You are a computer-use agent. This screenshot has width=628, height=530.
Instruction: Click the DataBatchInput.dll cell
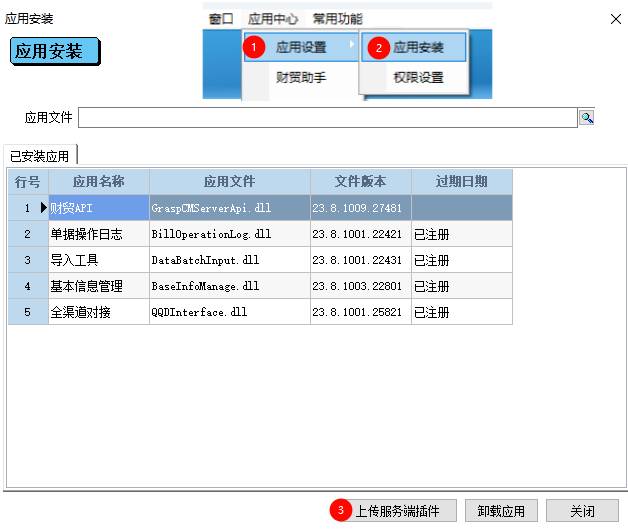(230, 260)
